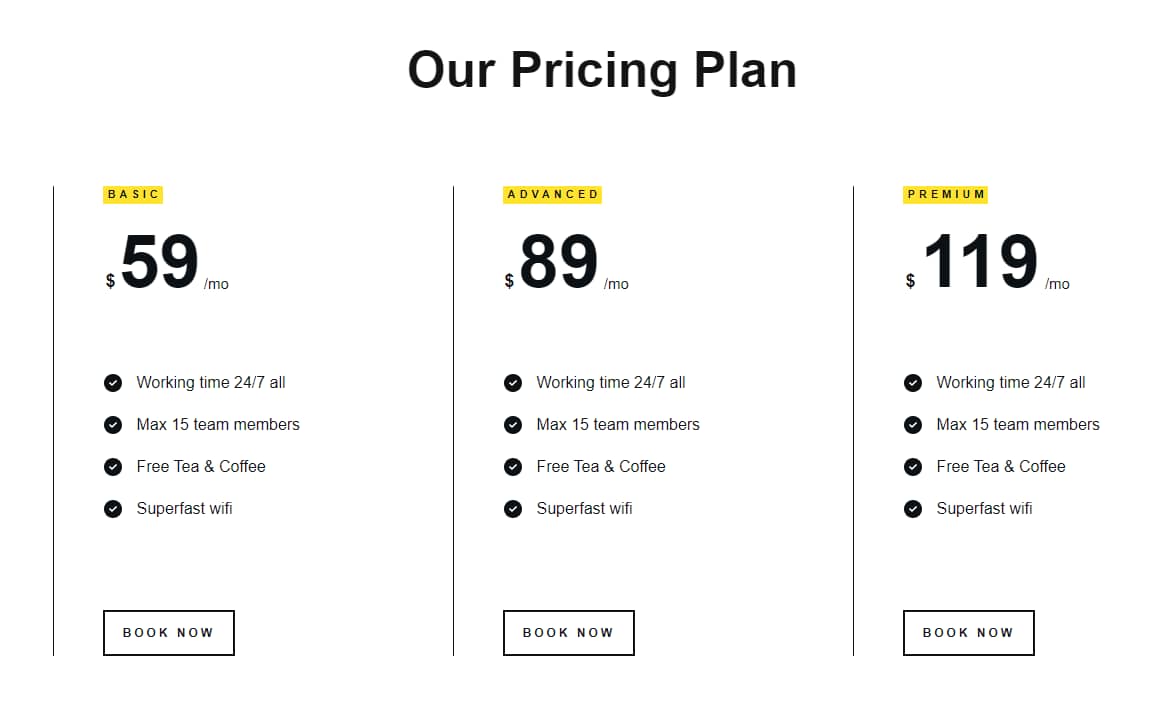1164x706 pixels.
Task: Click Advanced plan's Superfast wifi check icon
Action: pos(513,509)
